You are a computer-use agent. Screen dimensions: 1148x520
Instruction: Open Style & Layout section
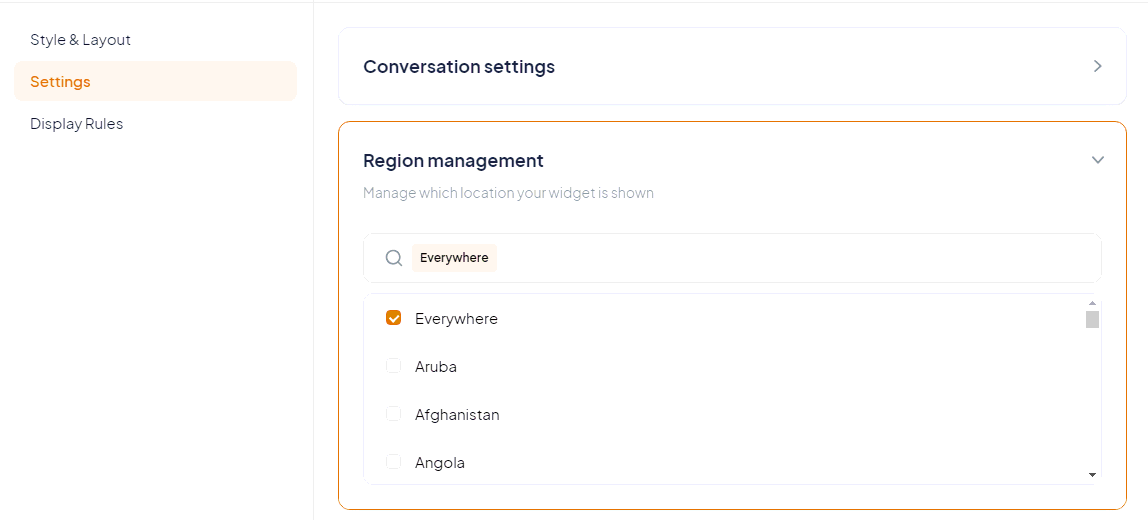pyautogui.click(x=80, y=40)
